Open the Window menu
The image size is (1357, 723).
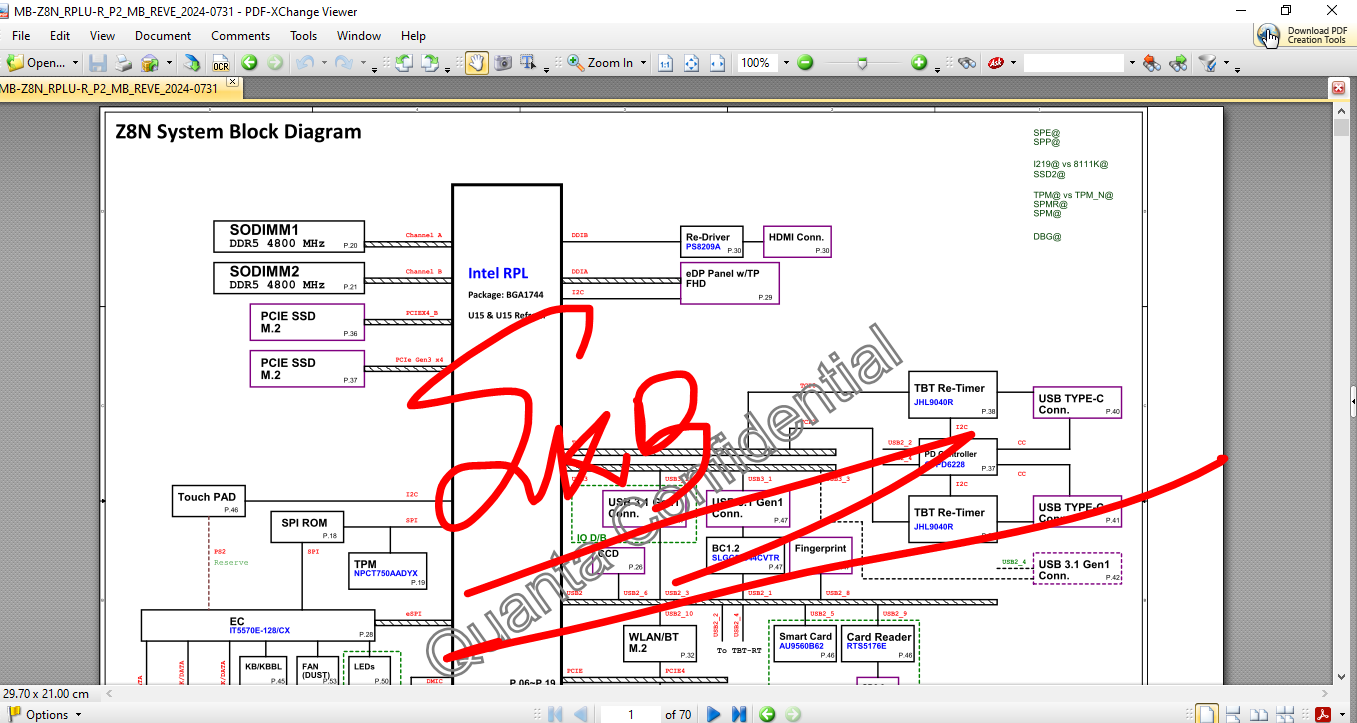359,35
